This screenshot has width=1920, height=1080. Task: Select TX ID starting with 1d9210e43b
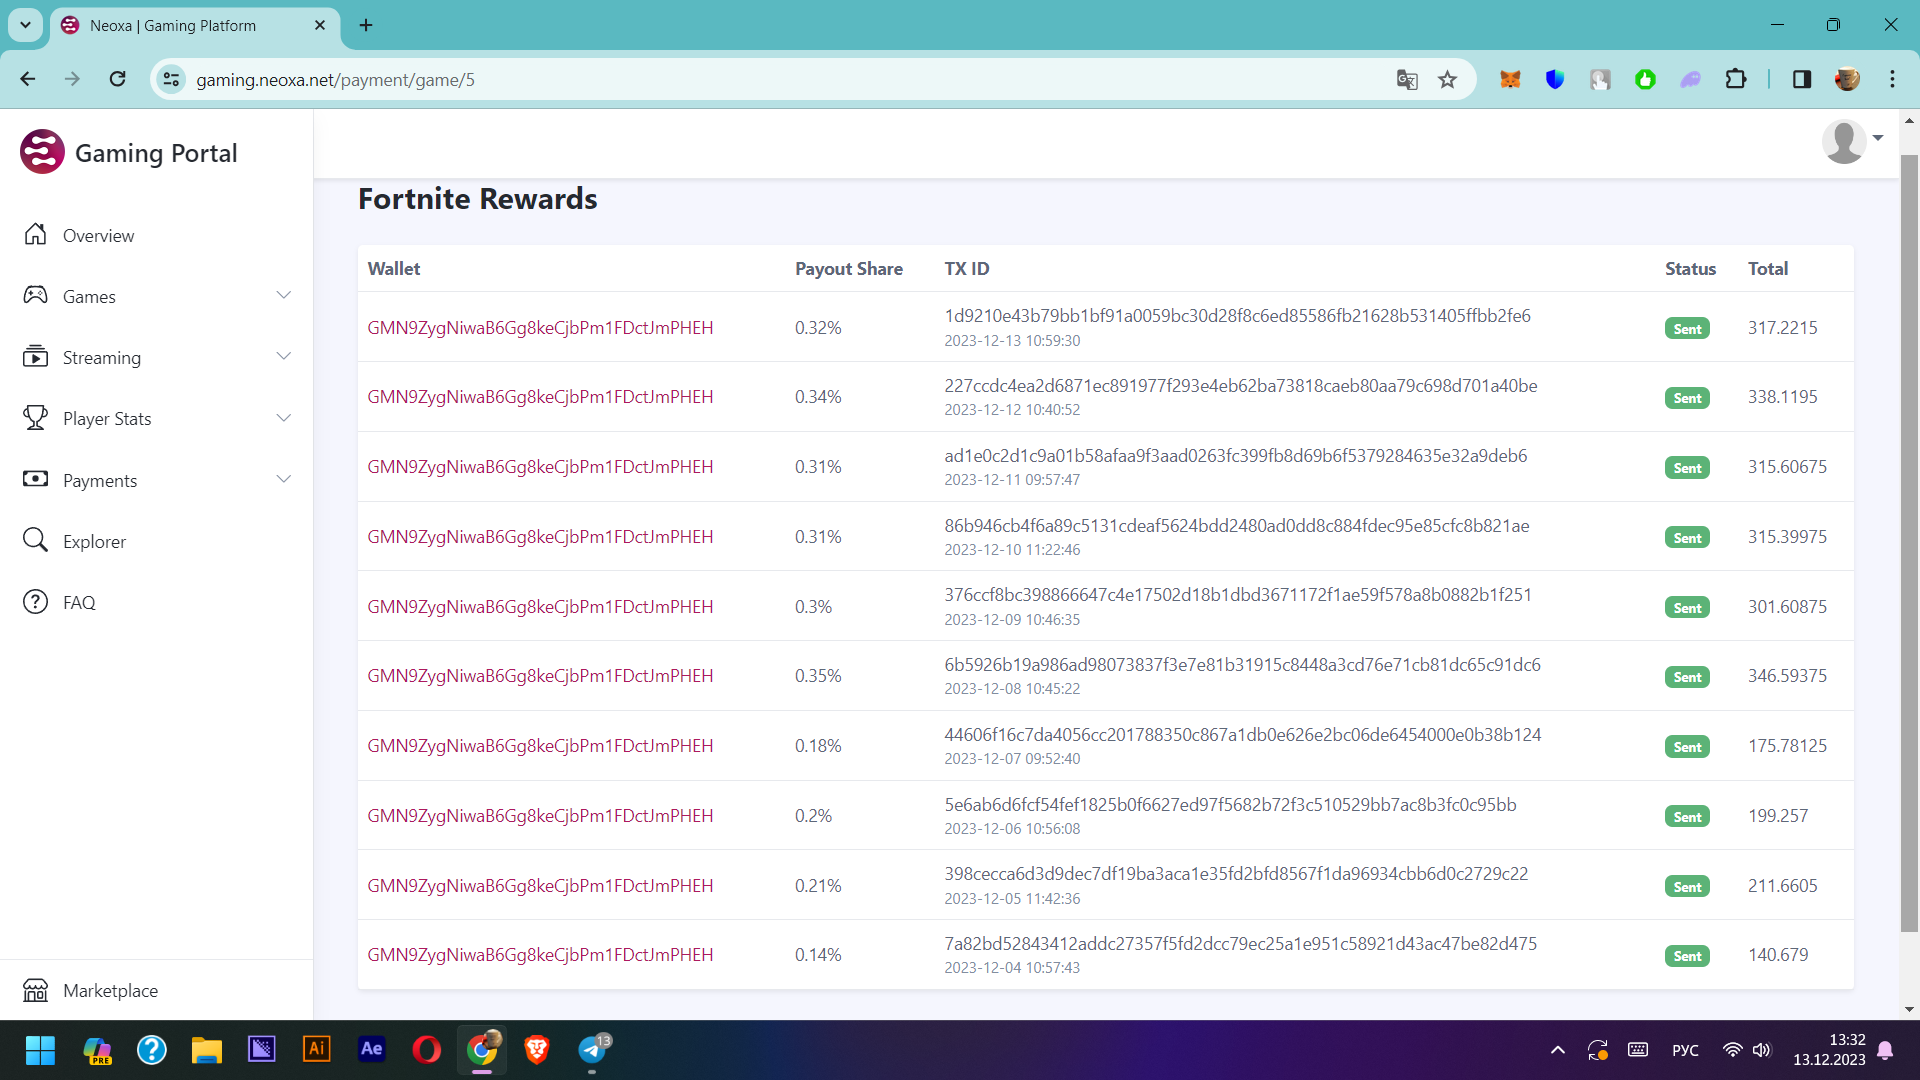[x=1237, y=316]
